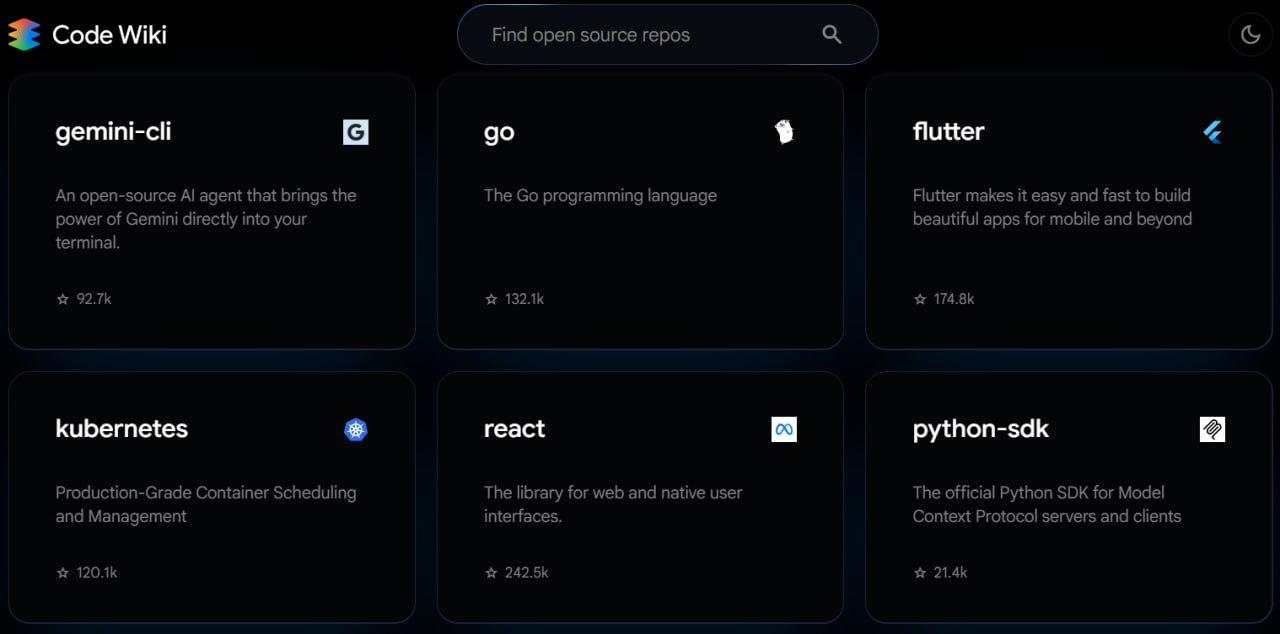
Task: Click the star icon beside 120.1k
Action: point(63,573)
